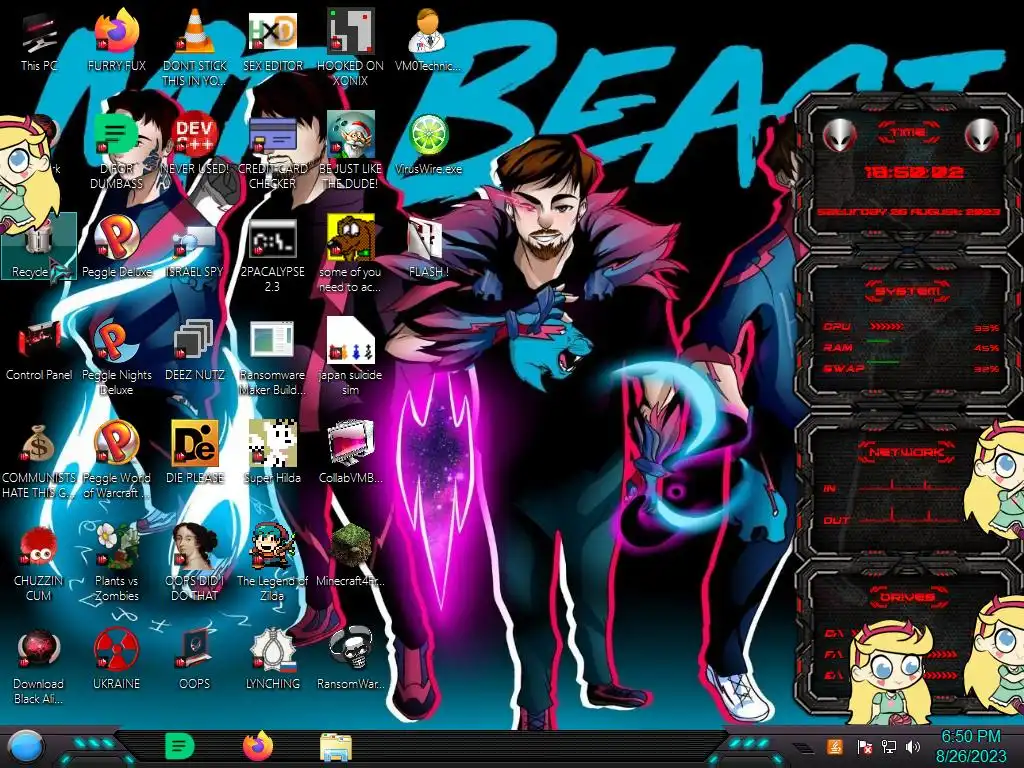Open the taskbar clock showing 6:50 PM

pos(971,746)
